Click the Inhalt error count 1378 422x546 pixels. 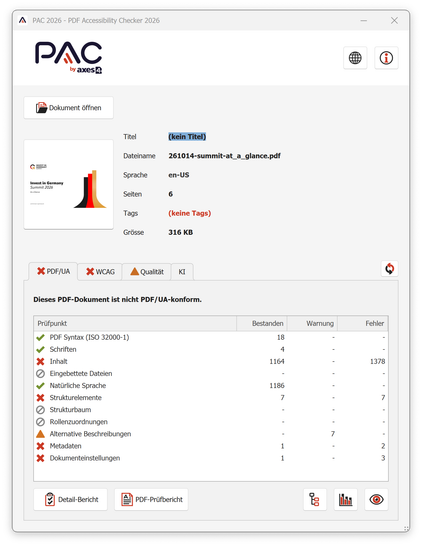point(377,361)
